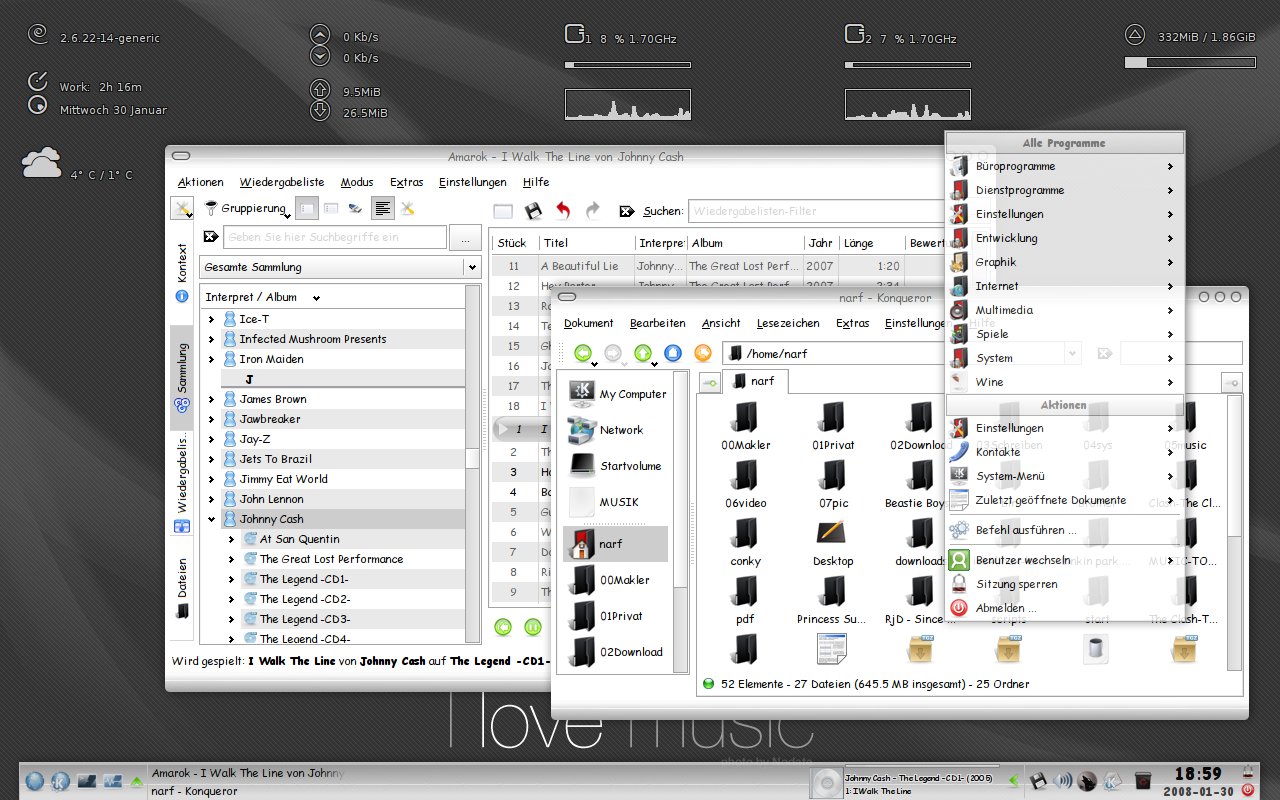Screen dimensions: 1280x800
Task: Select the conky folder in Konqueror
Action: coord(745,541)
